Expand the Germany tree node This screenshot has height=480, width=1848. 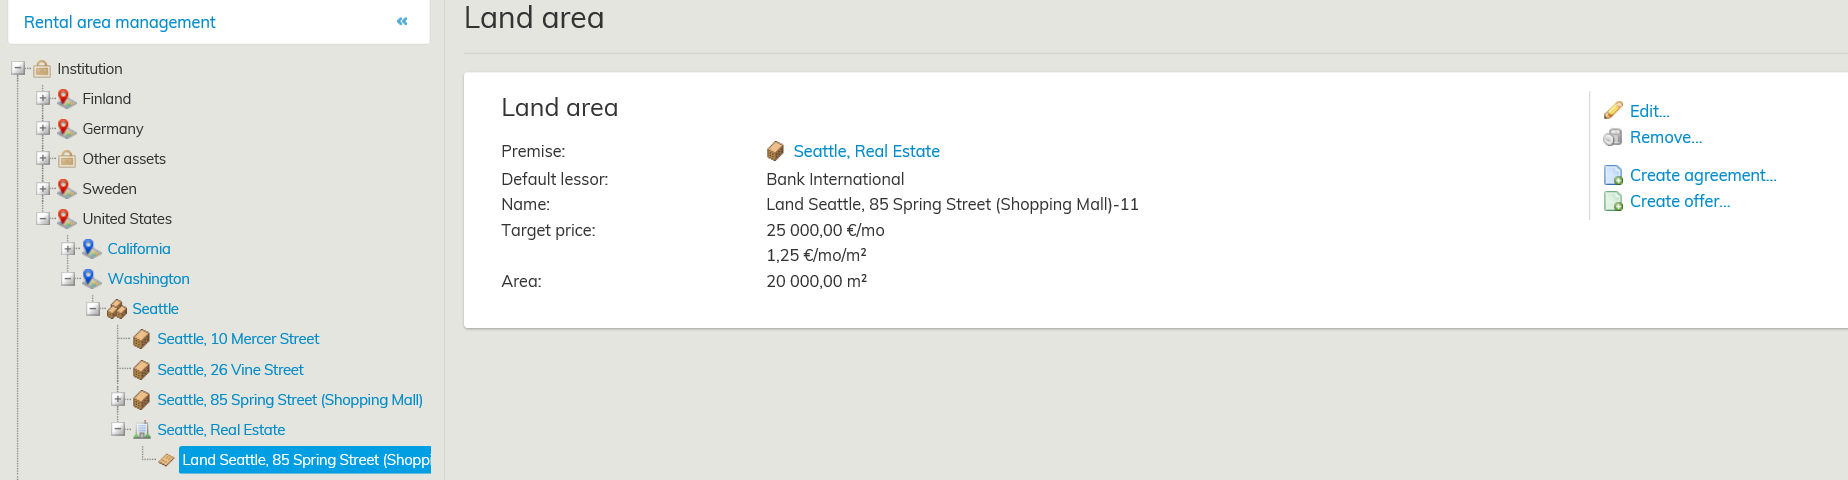(x=43, y=129)
